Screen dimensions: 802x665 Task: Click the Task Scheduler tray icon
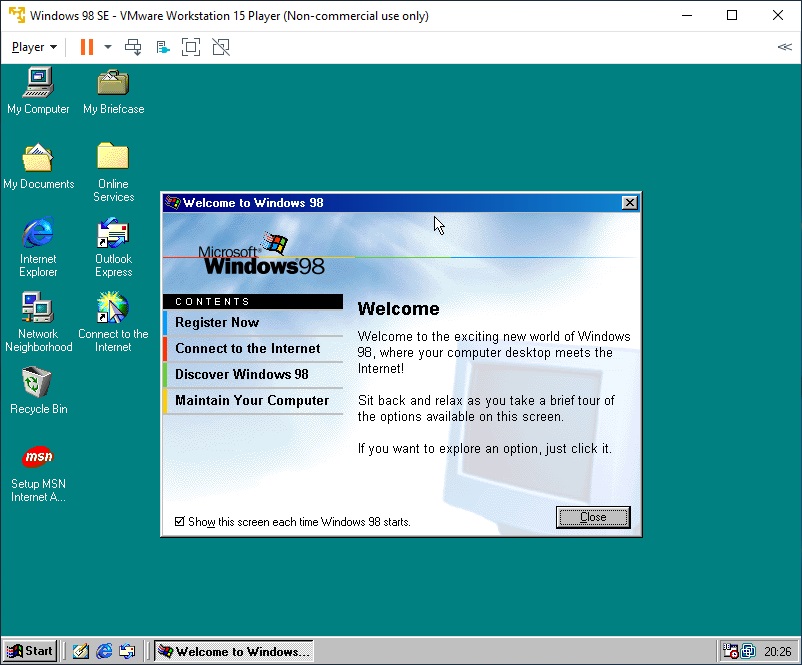point(730,651)
